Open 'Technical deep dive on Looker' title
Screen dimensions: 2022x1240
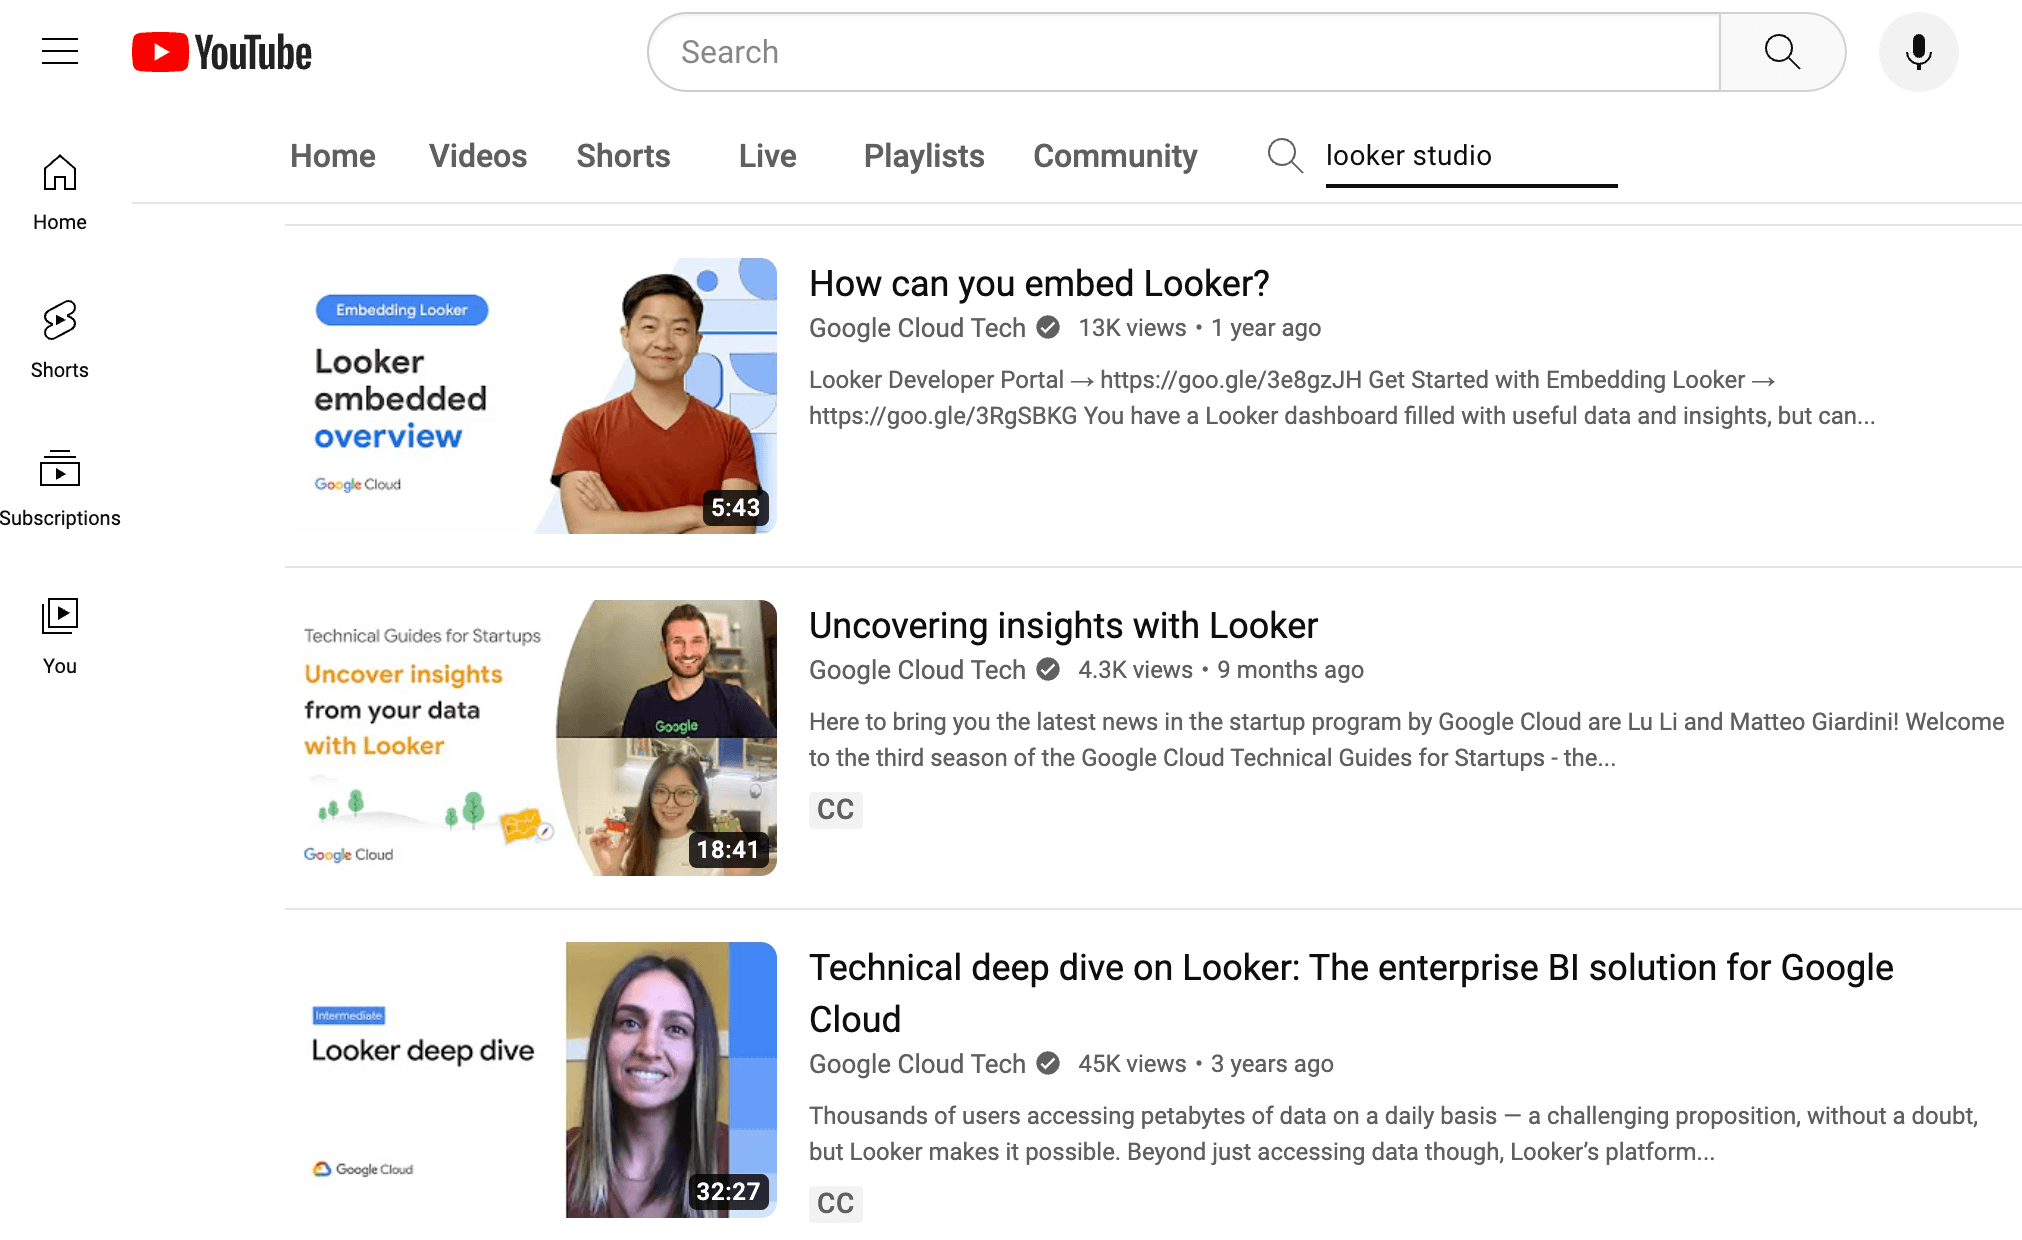[1351, 993]
